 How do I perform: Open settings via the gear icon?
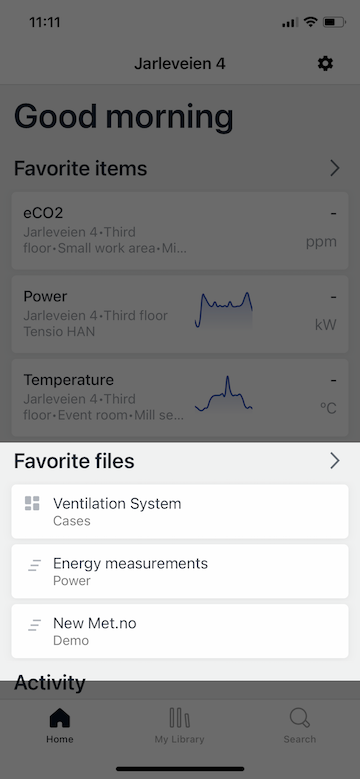[x=325, y=64]
